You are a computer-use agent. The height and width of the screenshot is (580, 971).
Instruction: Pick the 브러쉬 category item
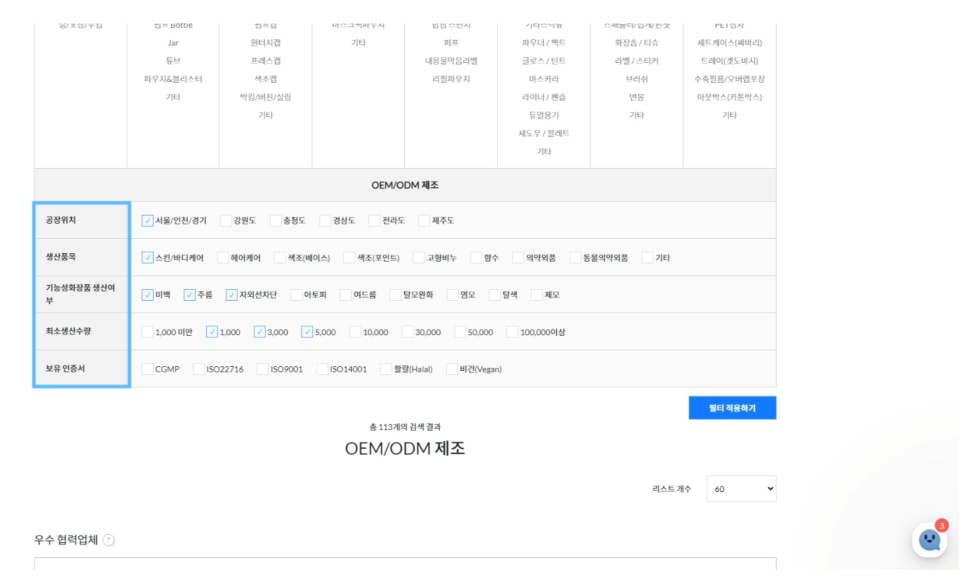(x=636, y=77)
